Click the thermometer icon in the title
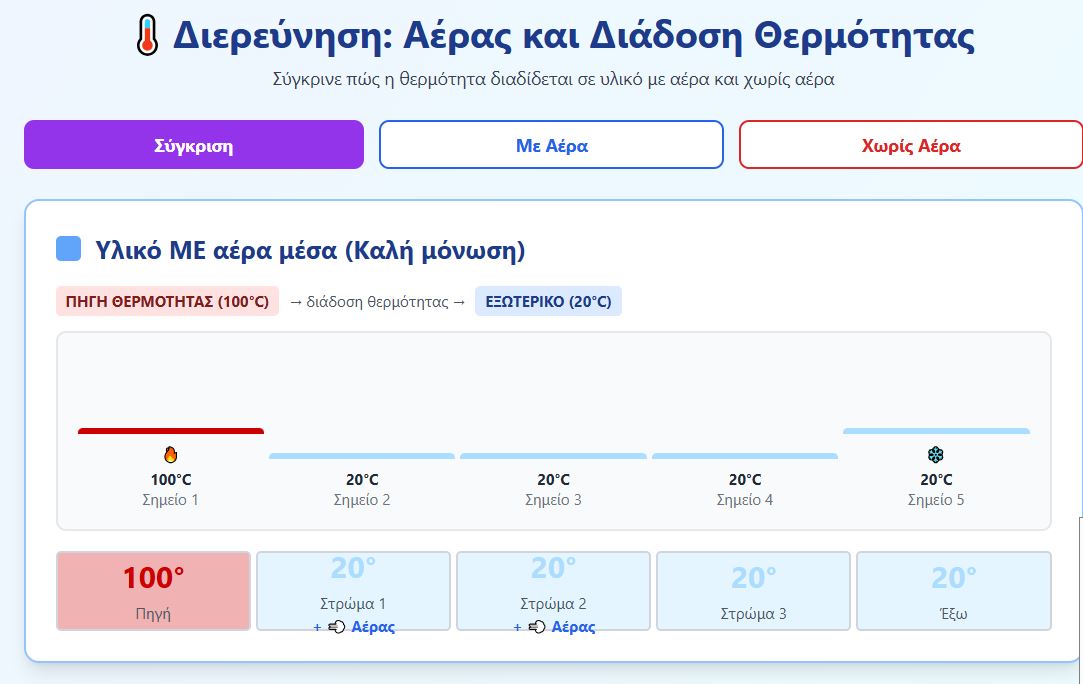The image size is (1083, 684). tap(146, 37)
